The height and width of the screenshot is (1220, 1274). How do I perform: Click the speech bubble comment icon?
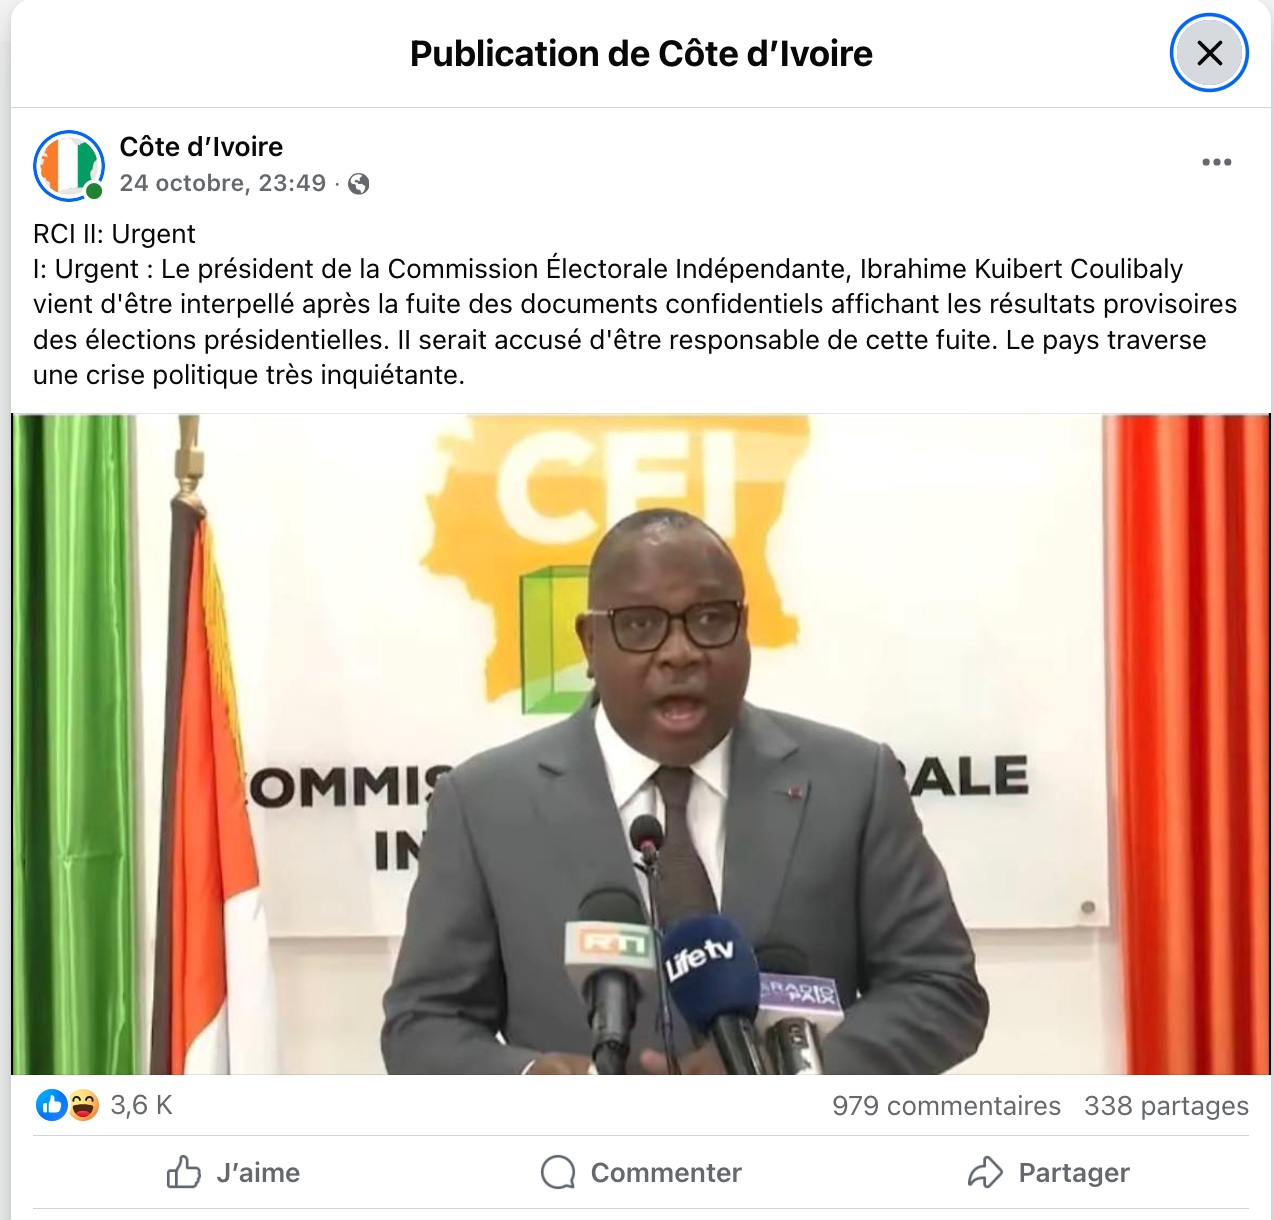558,1172
